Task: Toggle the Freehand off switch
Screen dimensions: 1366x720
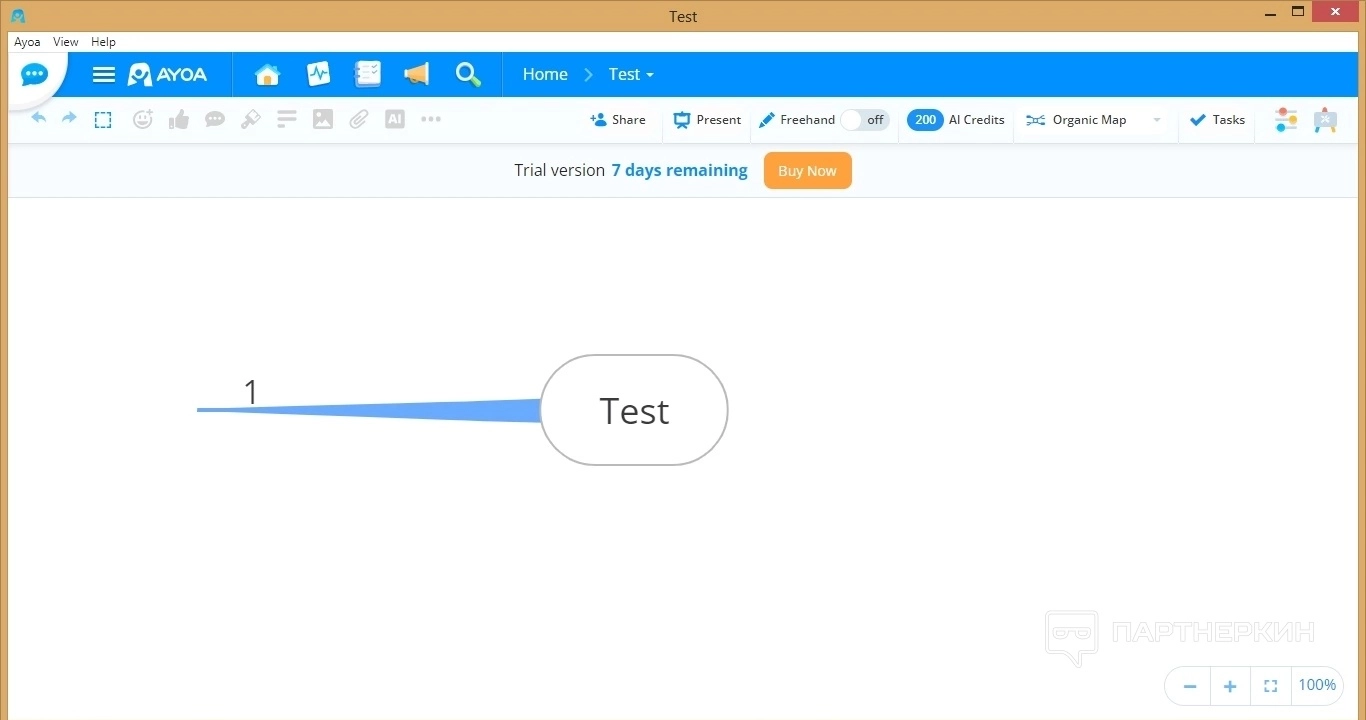Action: [x=865, y=120]
